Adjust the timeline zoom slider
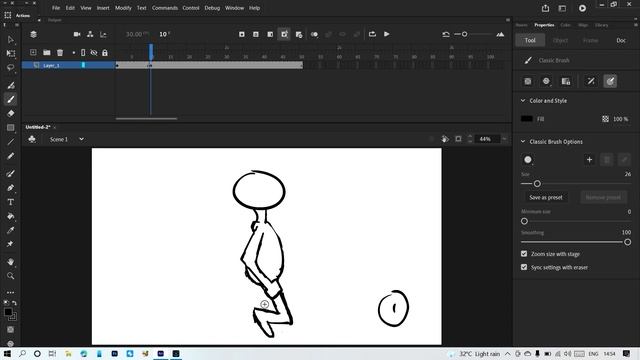Screen dimensions: 640x360 464,34
